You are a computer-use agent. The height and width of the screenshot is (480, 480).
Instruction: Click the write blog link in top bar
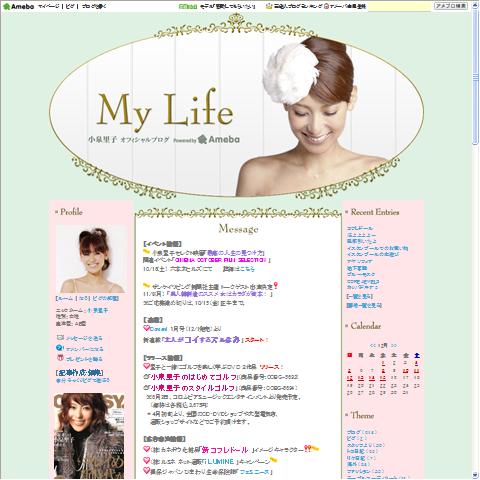(x=94, y=6)
